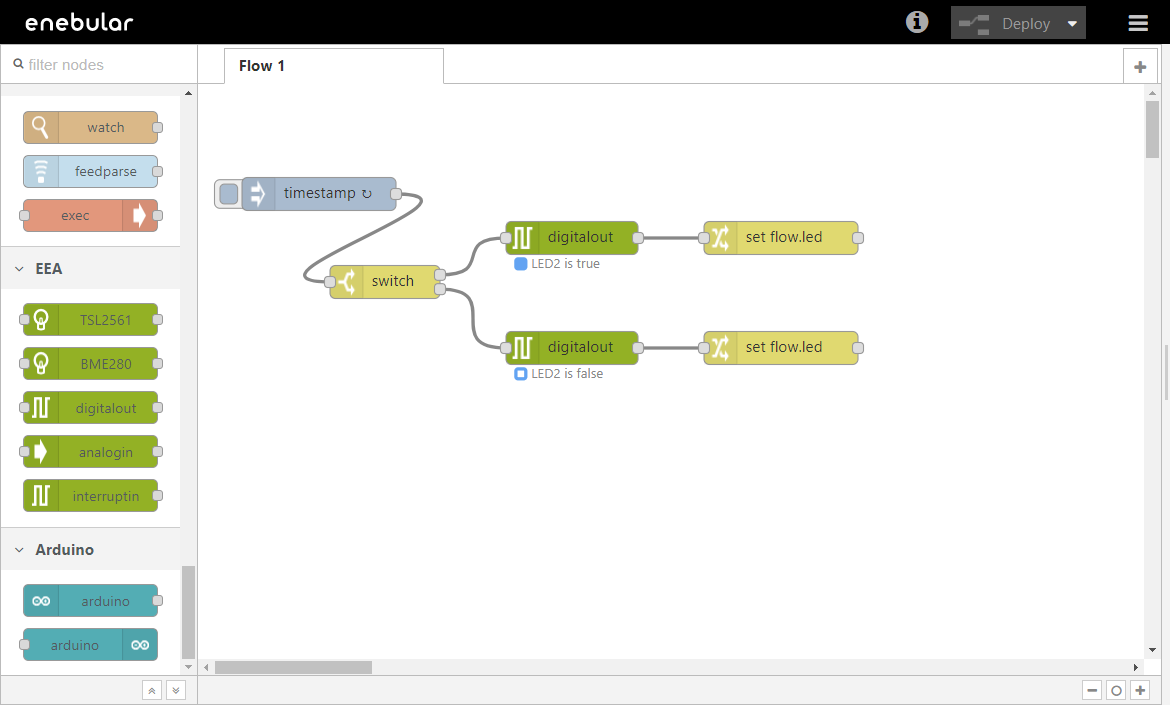Select the TSL2561 sensor node
Screen dimensions: 1170x705
pyautogui.click(x=91, y=321)
